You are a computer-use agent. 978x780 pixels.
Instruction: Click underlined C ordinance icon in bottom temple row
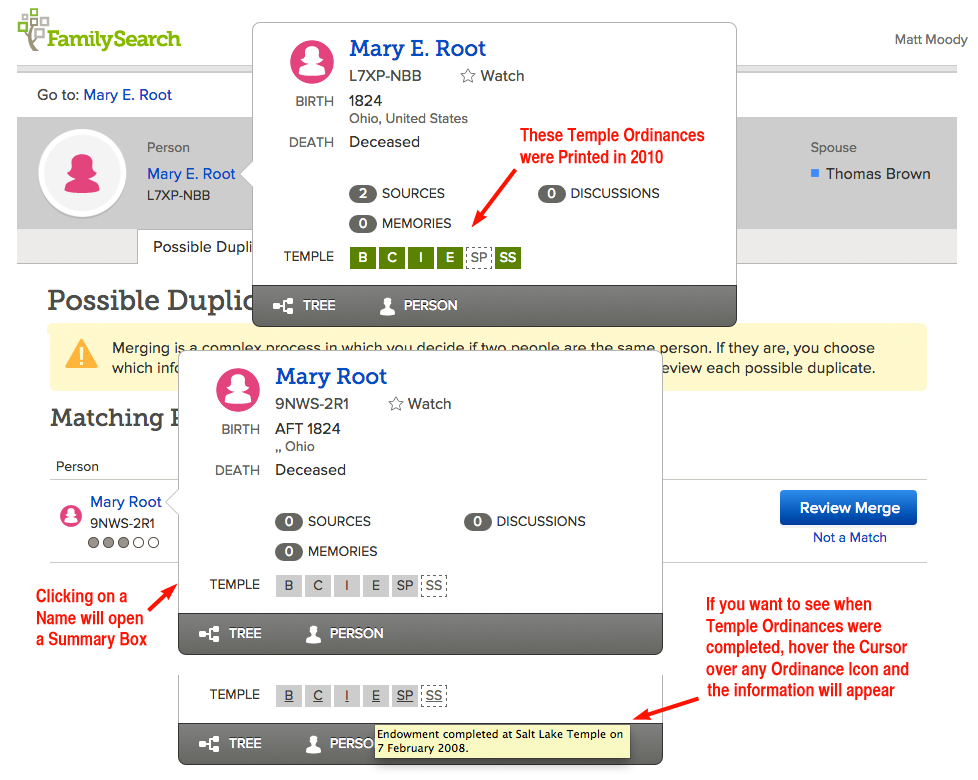[318, 696]
